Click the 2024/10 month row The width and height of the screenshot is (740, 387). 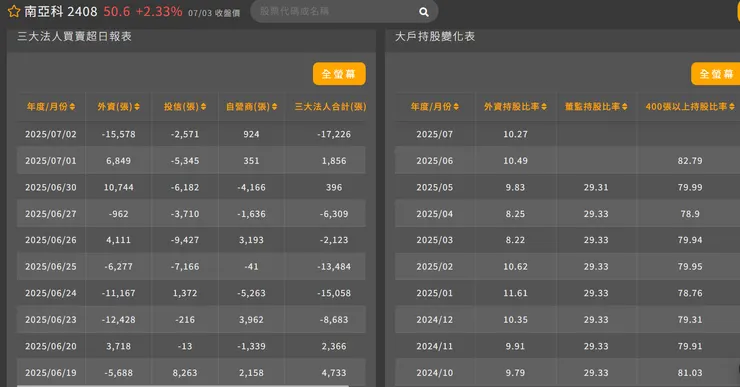pos(567,372)
